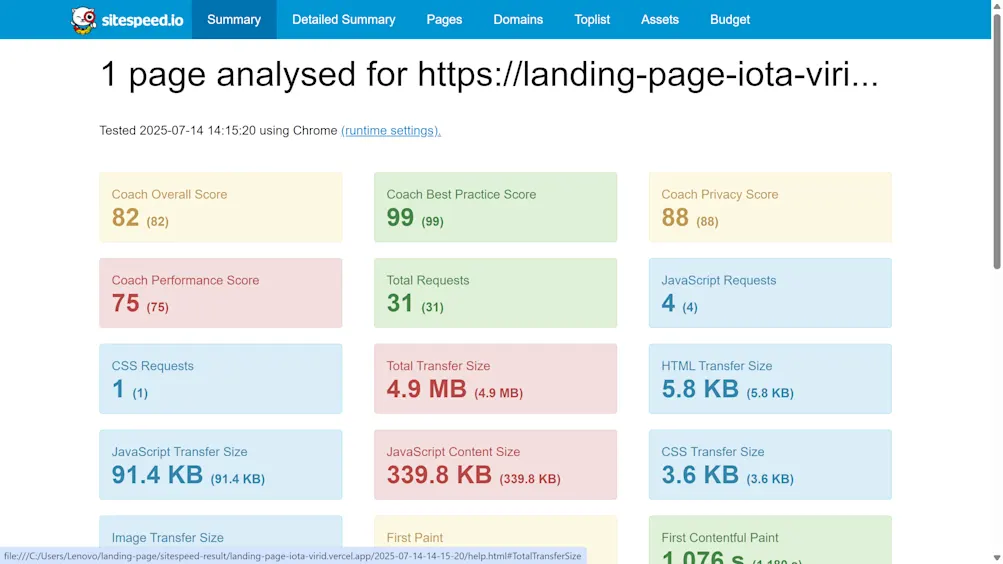Open the Toplist tab
The image size is (1003, 564).
pos(592,20)
